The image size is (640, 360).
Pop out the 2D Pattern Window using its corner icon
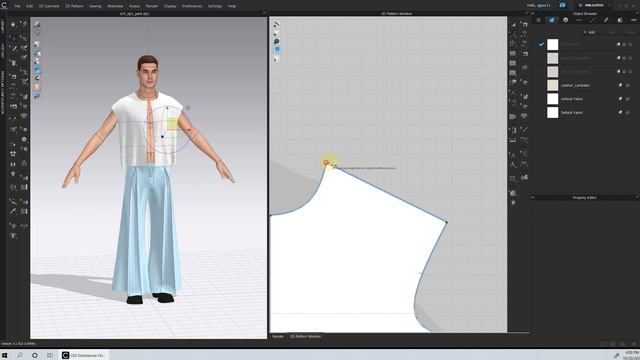coord(527,13)
